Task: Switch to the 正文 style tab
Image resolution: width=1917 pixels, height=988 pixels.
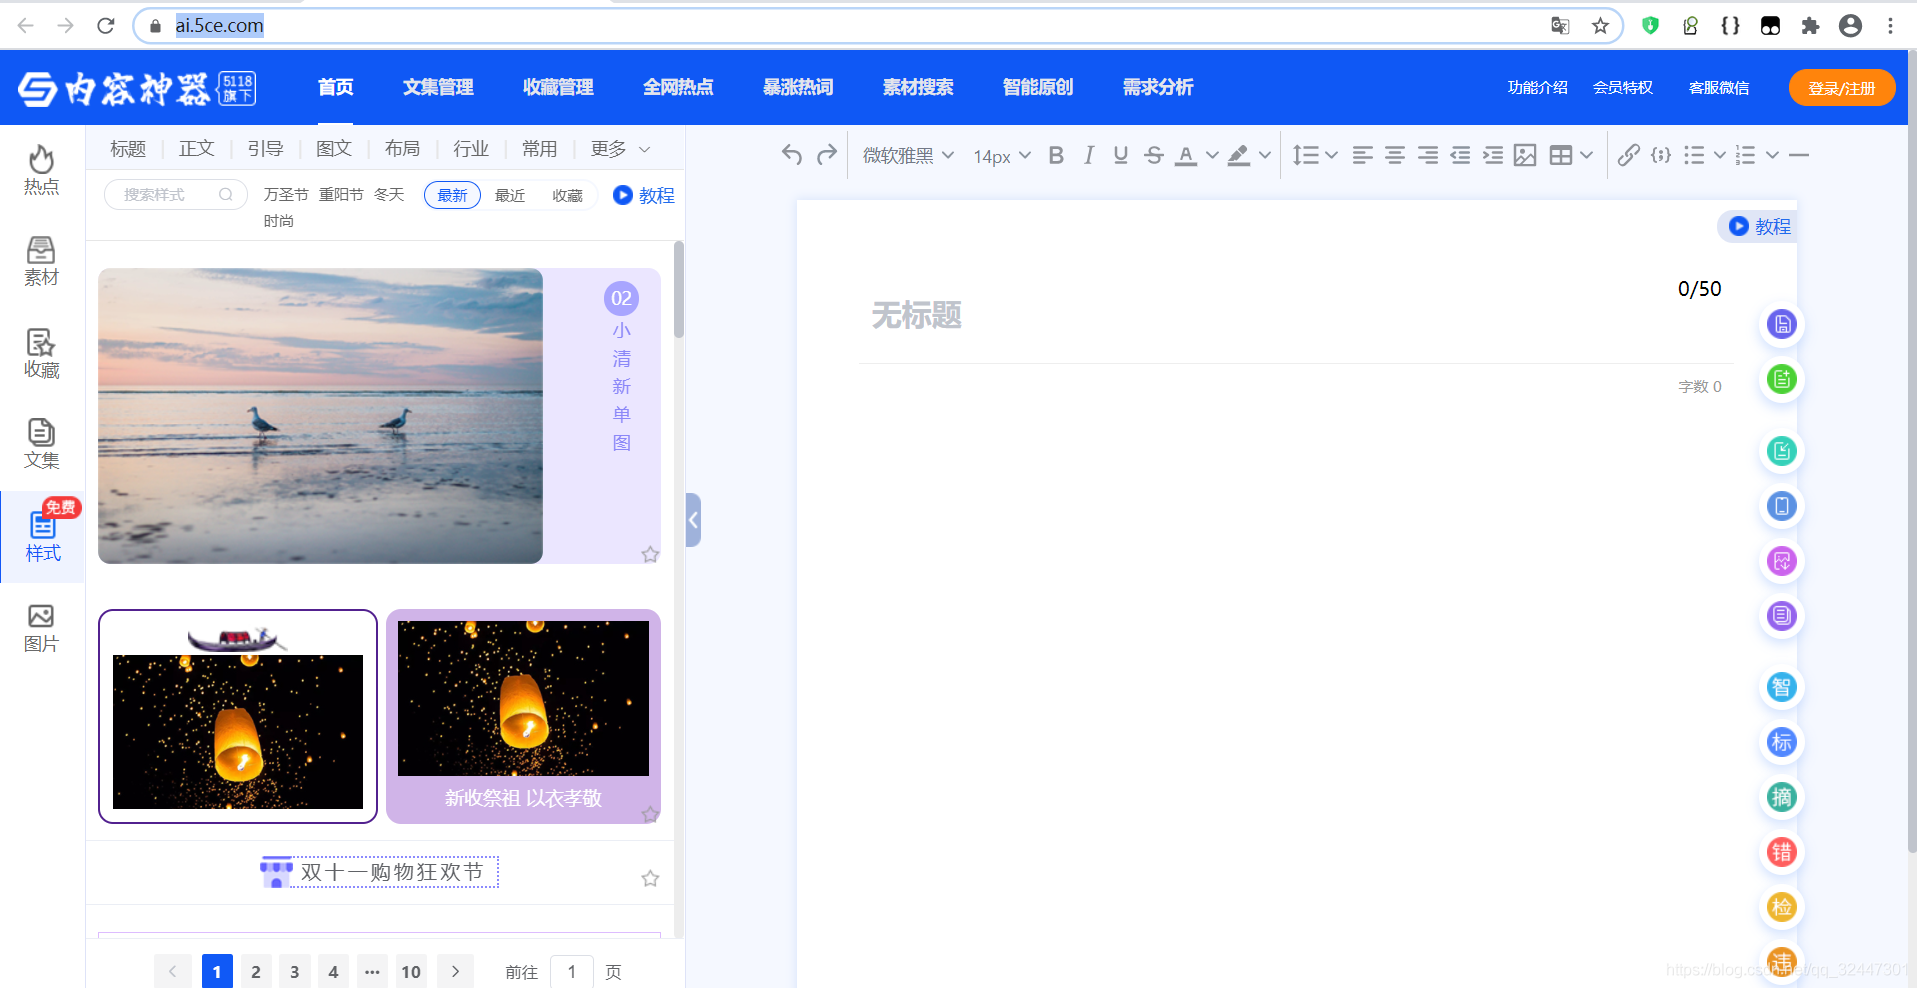Action: [x=197, y=149]
